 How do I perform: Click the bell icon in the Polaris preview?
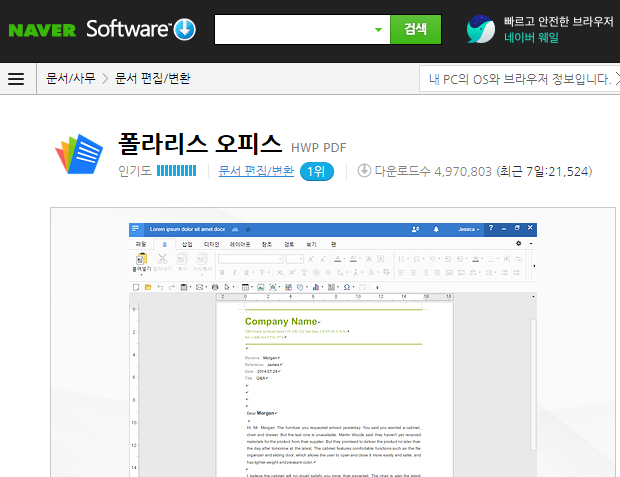click(436, 229)
